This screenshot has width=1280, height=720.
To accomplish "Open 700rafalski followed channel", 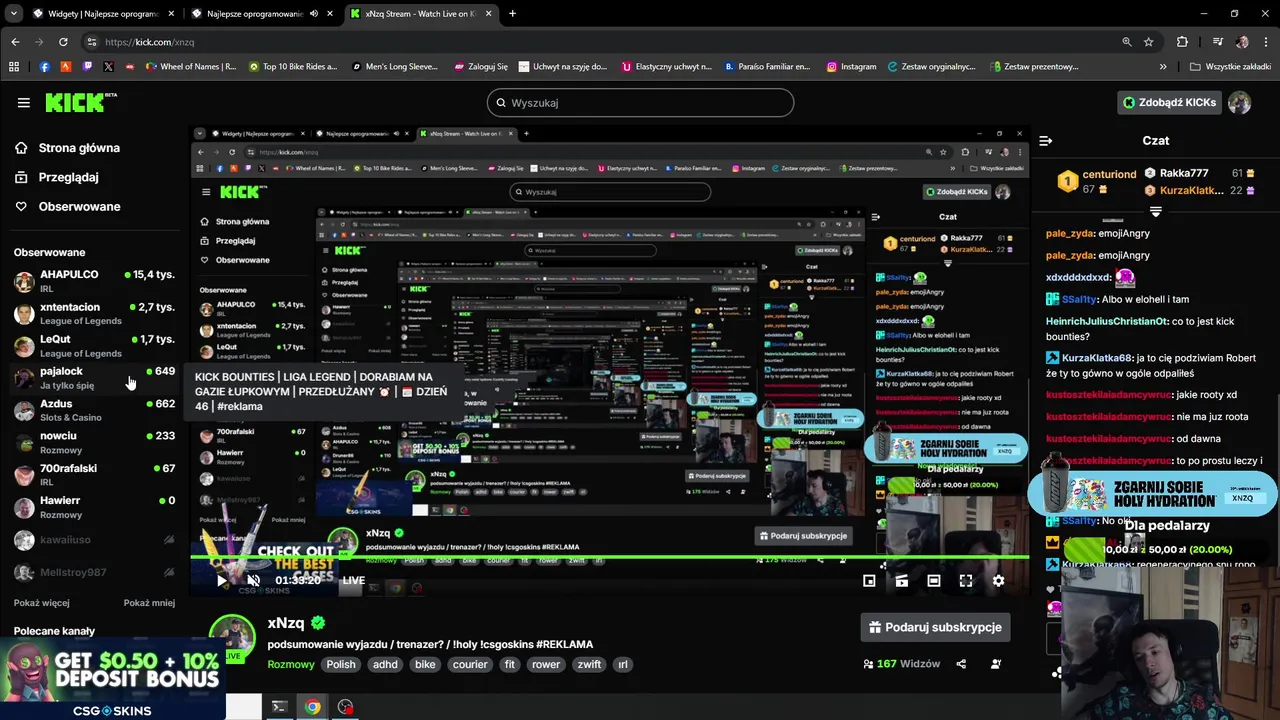I will (x=95, y=474).
